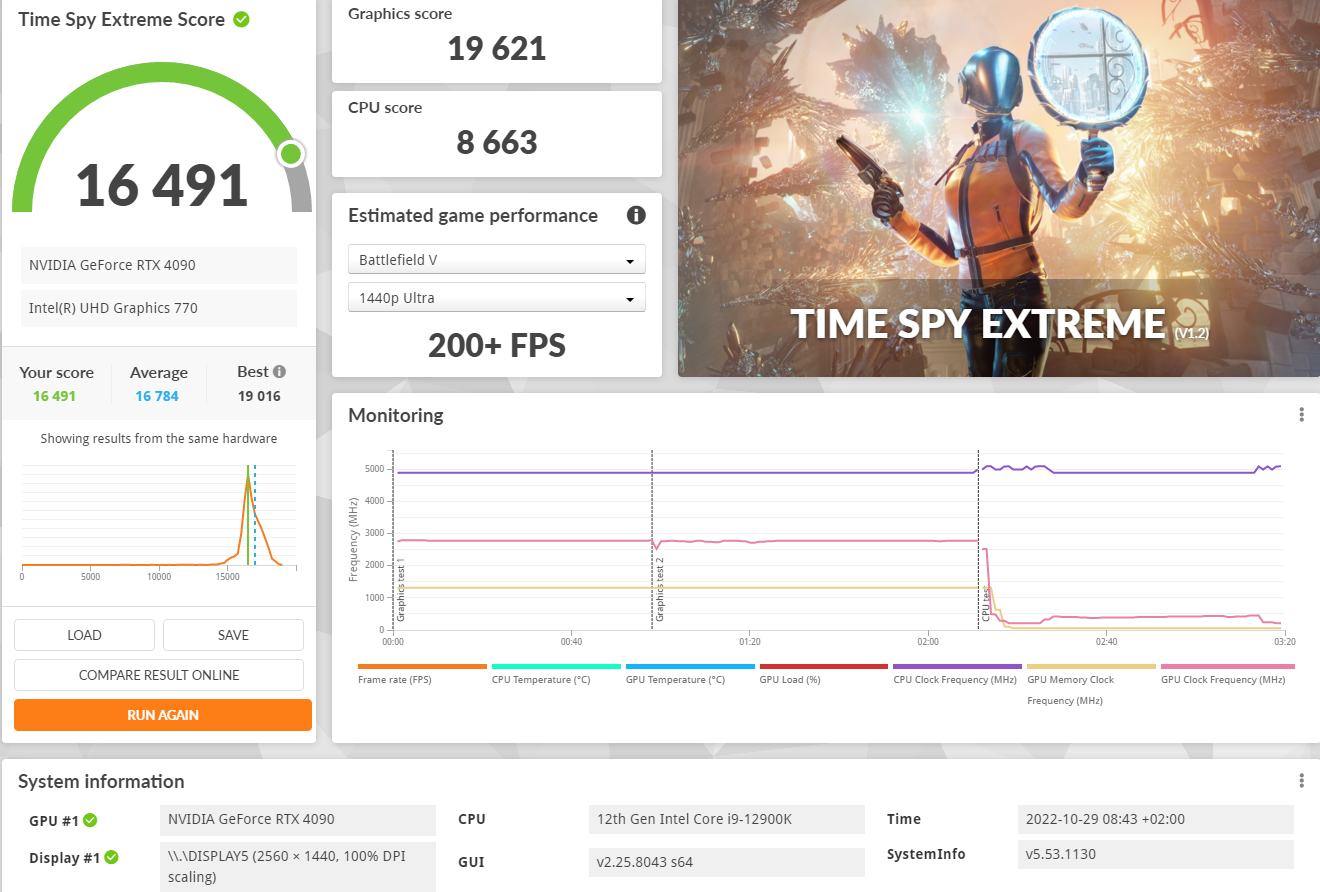Image resolution: width=1320 pixels, height=892 pixels.
Task: Click the System information heading
Action: [x=101, y=781]
